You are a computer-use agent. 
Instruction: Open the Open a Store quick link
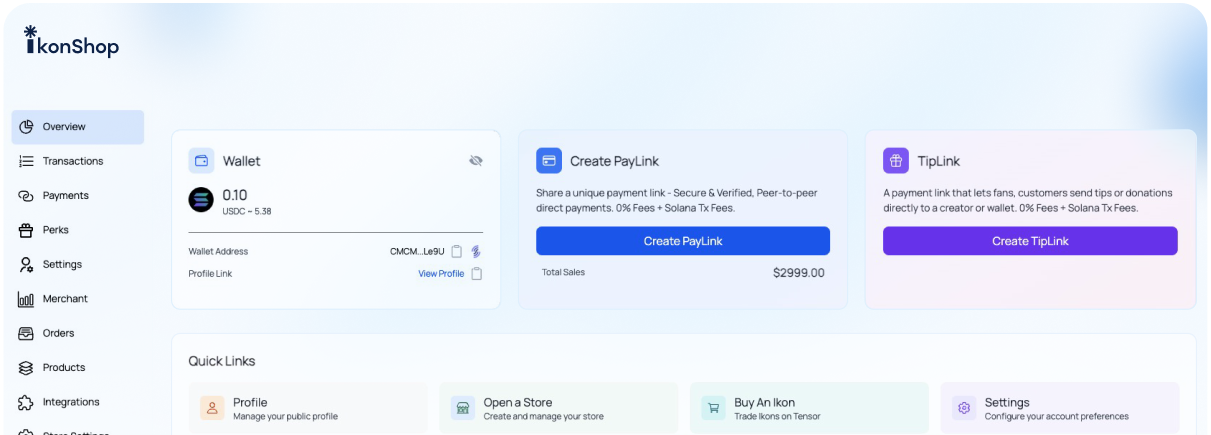click(558, 408)
